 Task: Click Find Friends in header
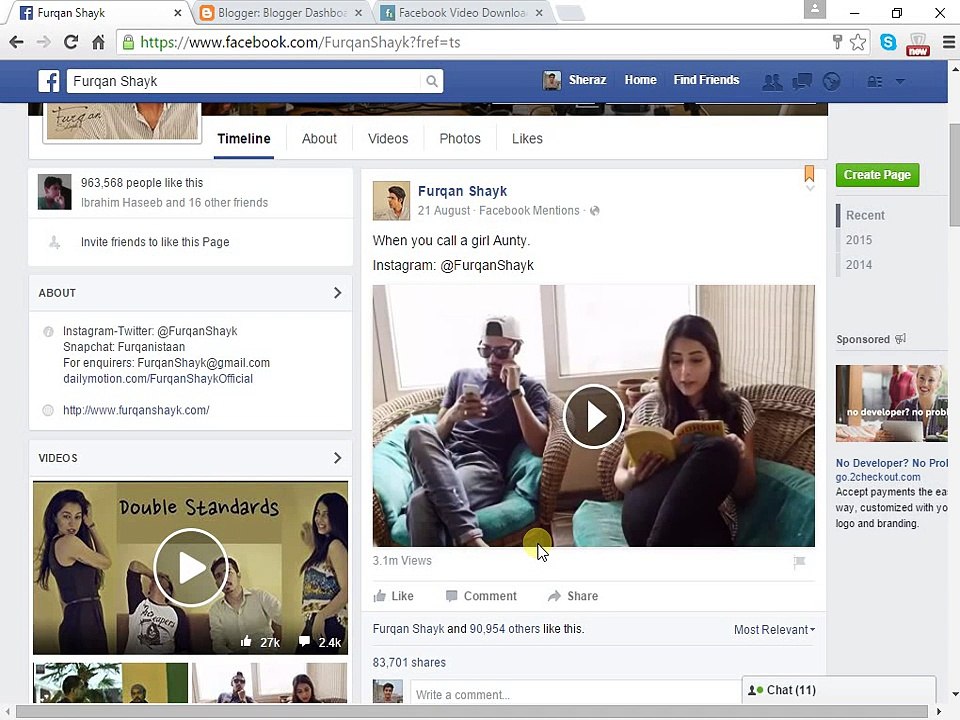(x=706, y=80)
